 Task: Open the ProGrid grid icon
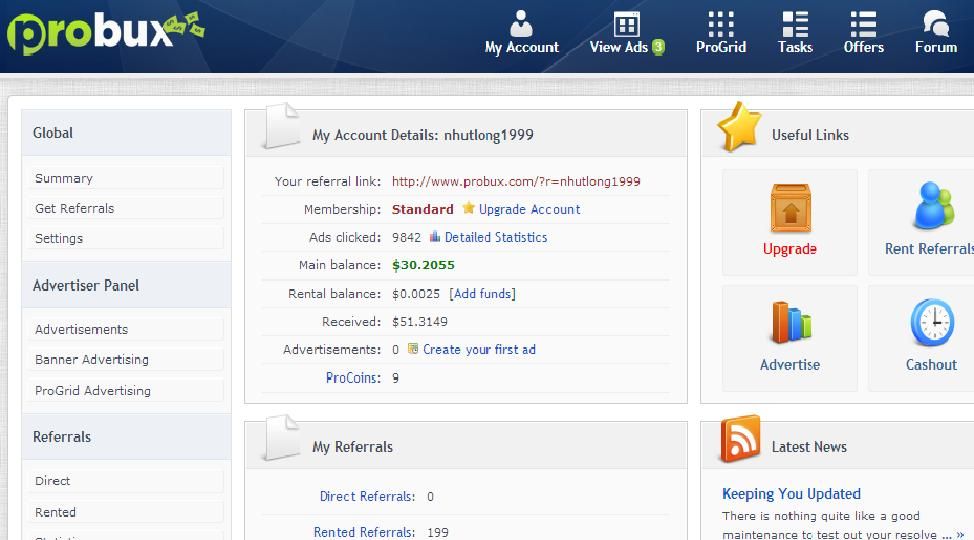(720, 25)
